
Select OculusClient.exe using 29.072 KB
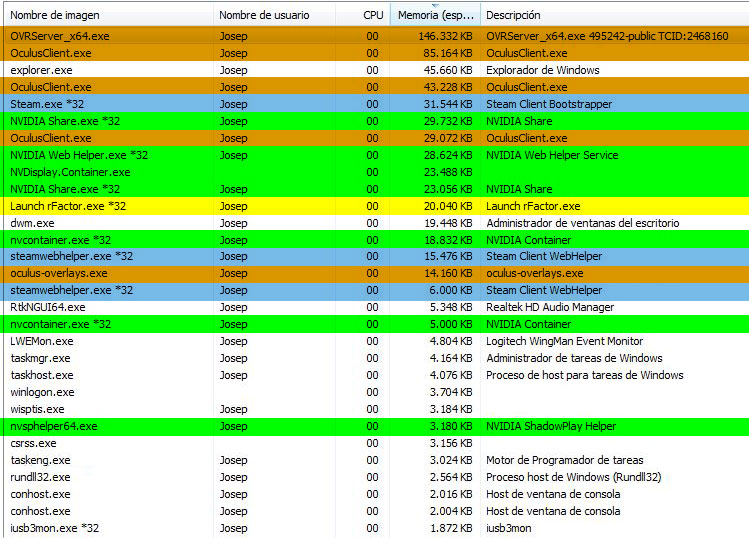[x=376, y=138]
